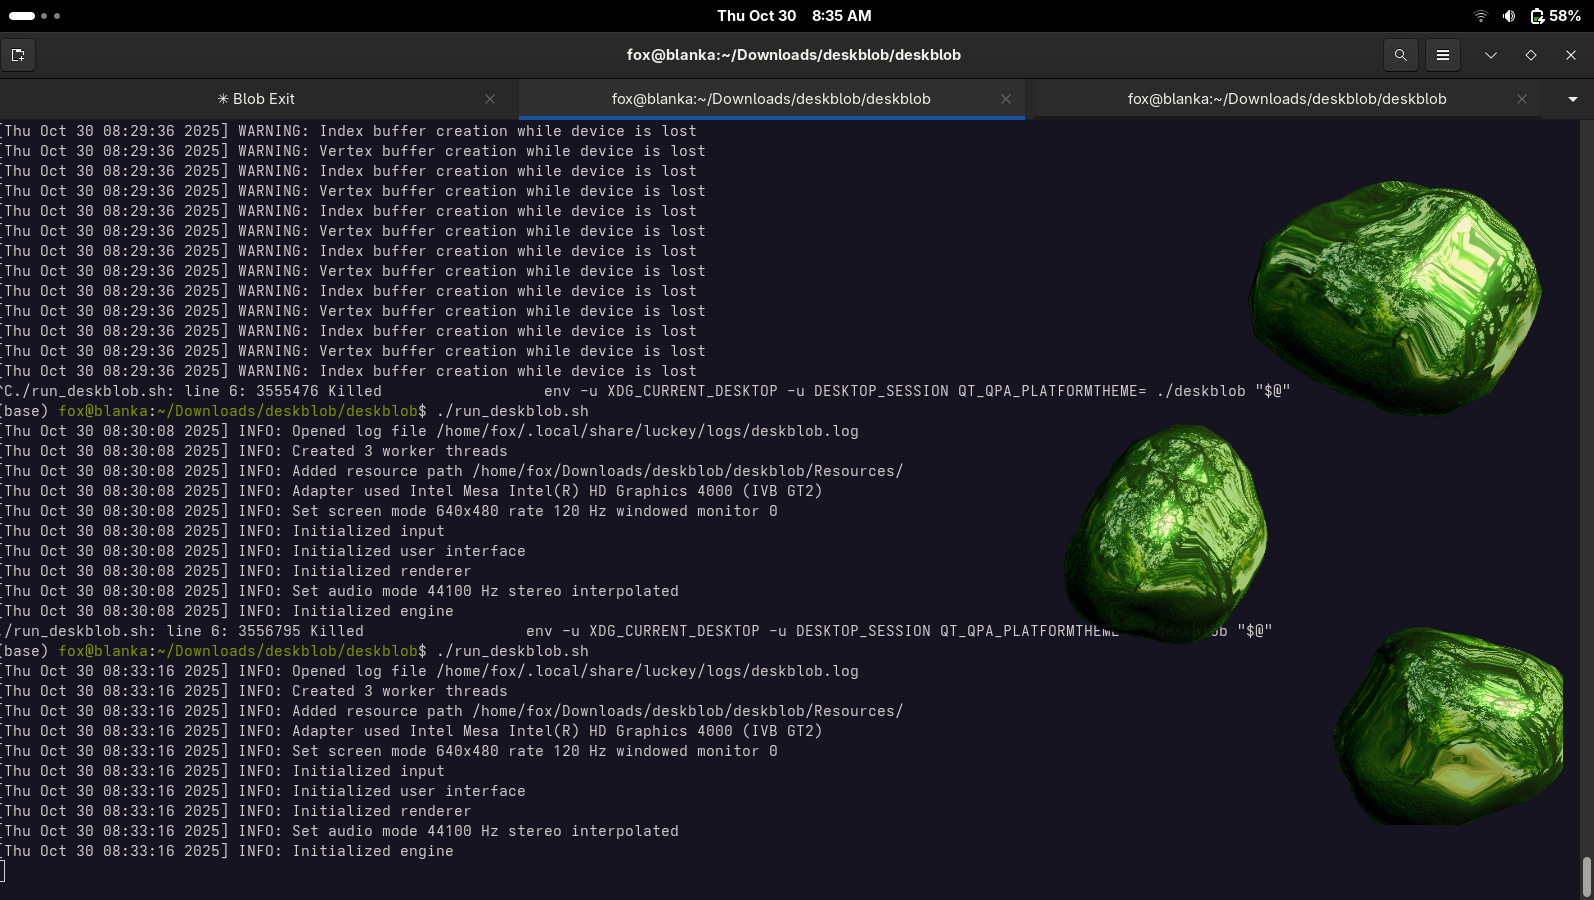The width and height of the screenshot is (1594, 900).
Task: Minimize window using the chevron button
Action: pyautogui.click(x=1490, y=55)
